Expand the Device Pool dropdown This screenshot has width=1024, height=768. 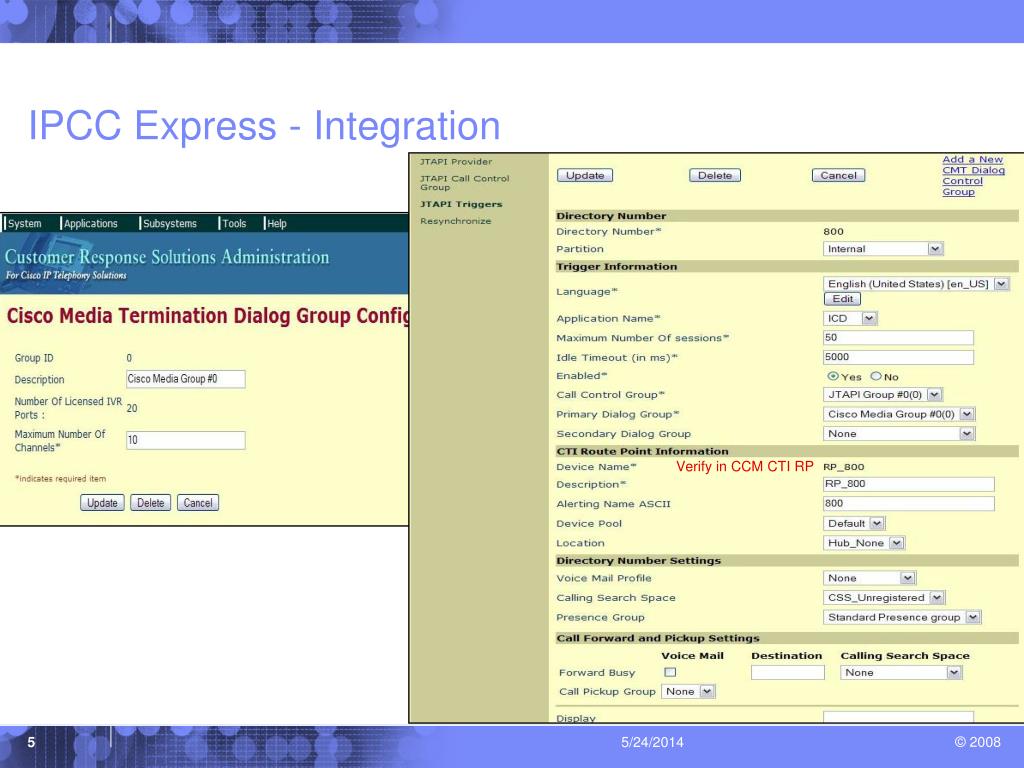(x=854, y=523)
